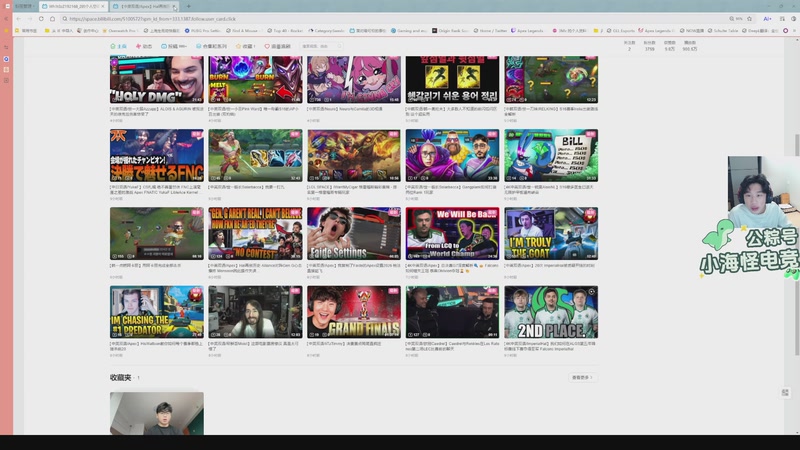Open the 決勝で魅せるFNC video thumbnail

click(157, 155)
